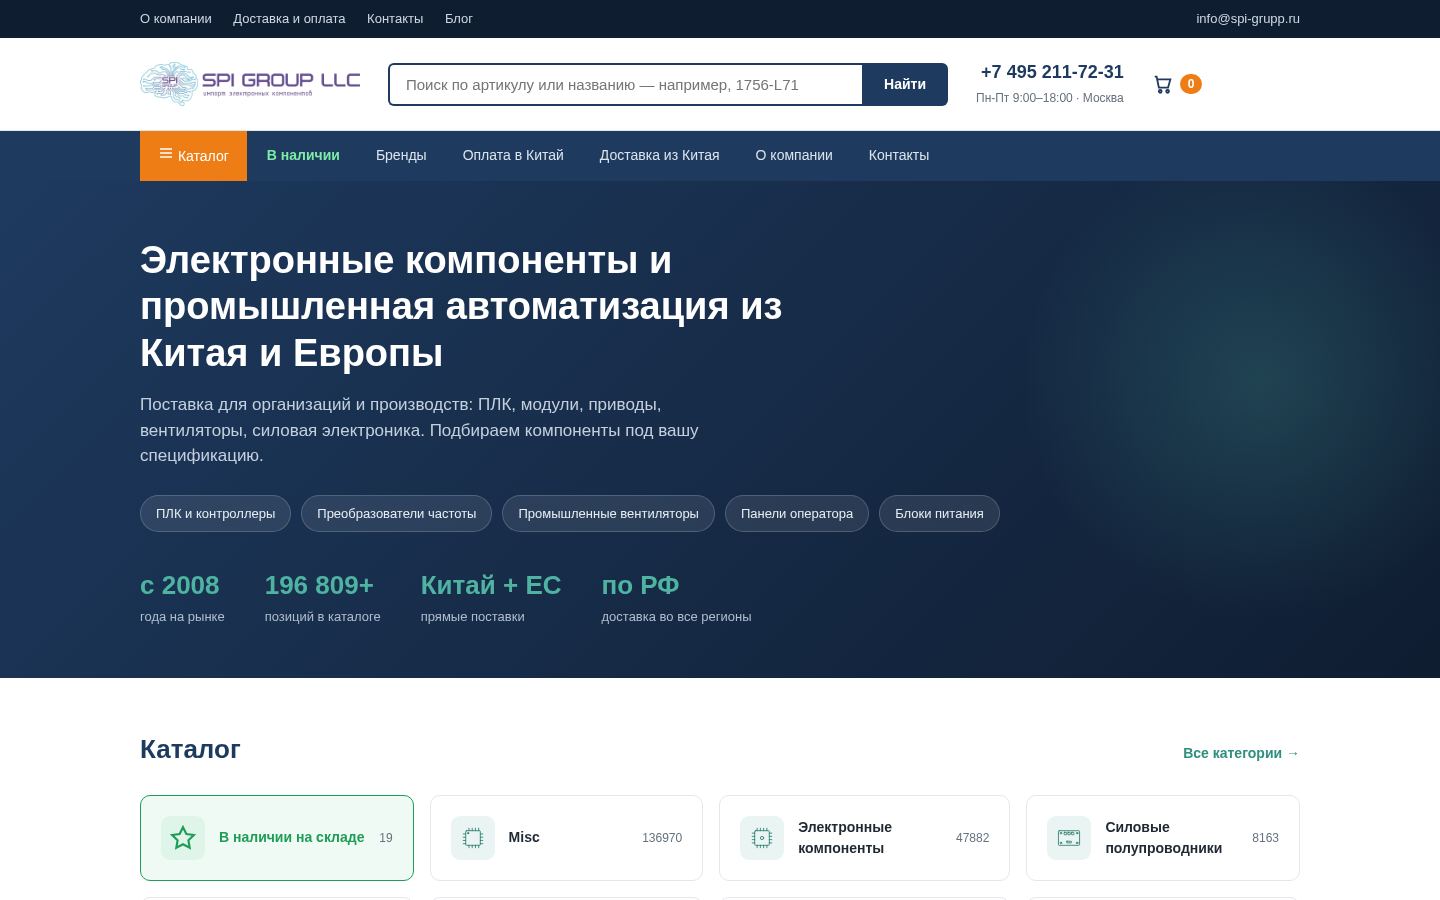Click 'О компании' in the top strip
1440x900 pixels.
176,18
